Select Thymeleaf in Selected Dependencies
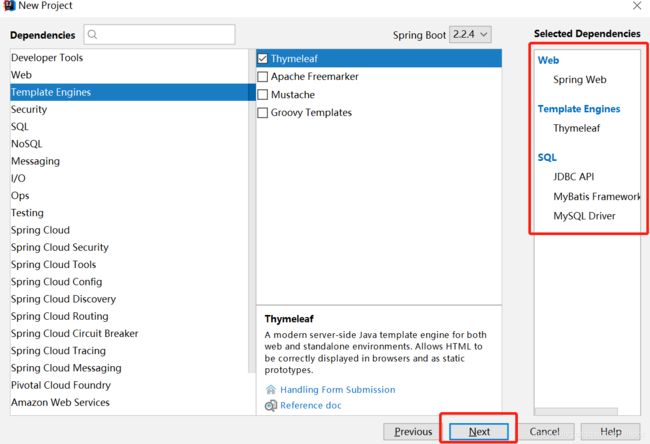650x444 pixels. 576,128
